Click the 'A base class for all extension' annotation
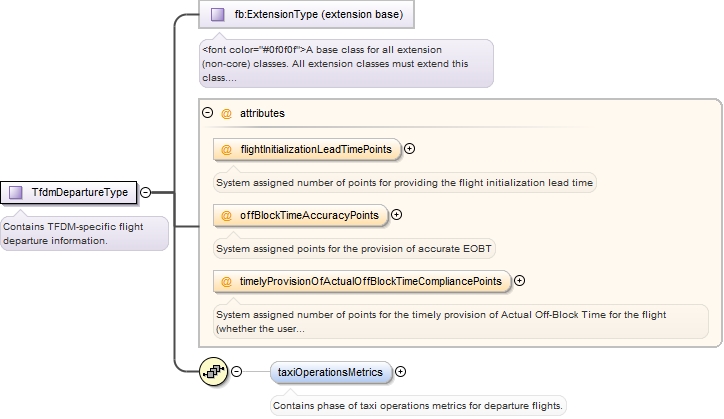The height and width of the screenshot is (419, 724). 346,64
